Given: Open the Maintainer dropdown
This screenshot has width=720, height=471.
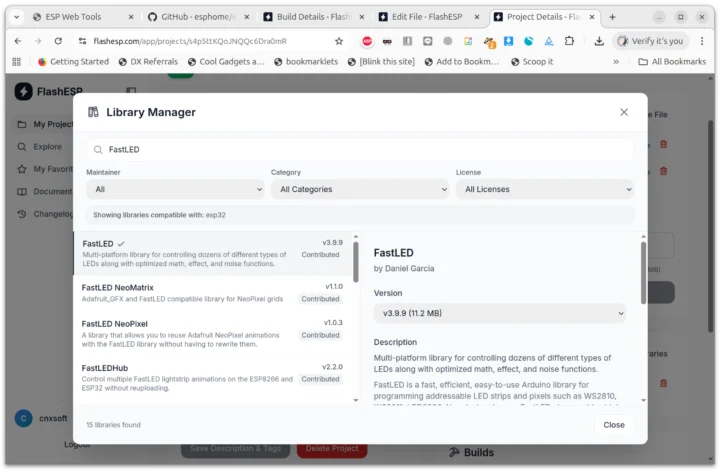Looking at the screenshot, I should [175, 189].
